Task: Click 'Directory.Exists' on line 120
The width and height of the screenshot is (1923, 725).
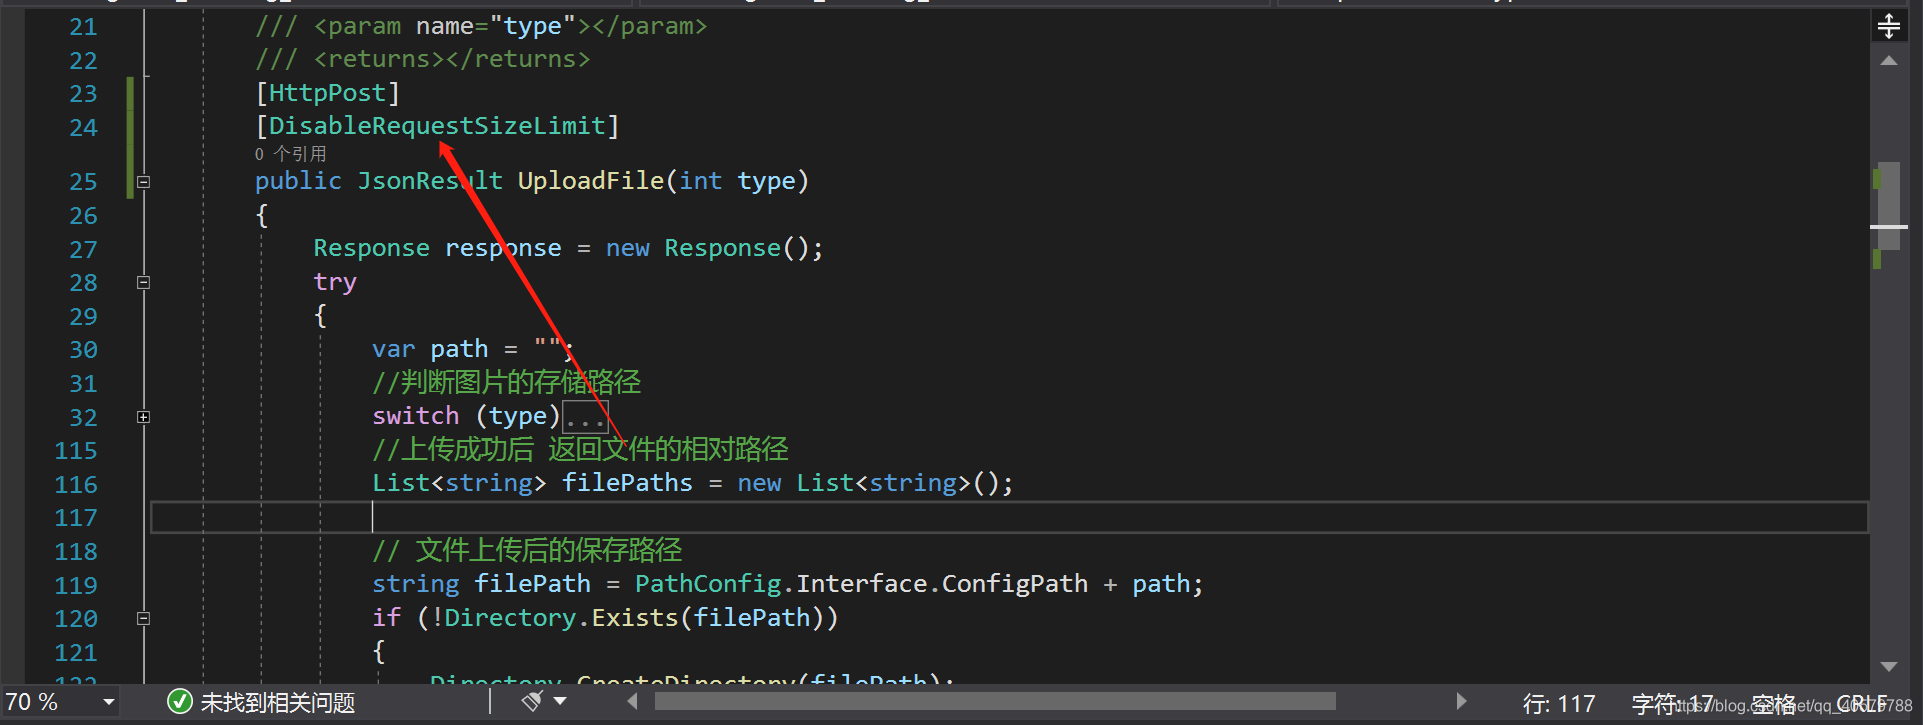Action: click(561, 618)
